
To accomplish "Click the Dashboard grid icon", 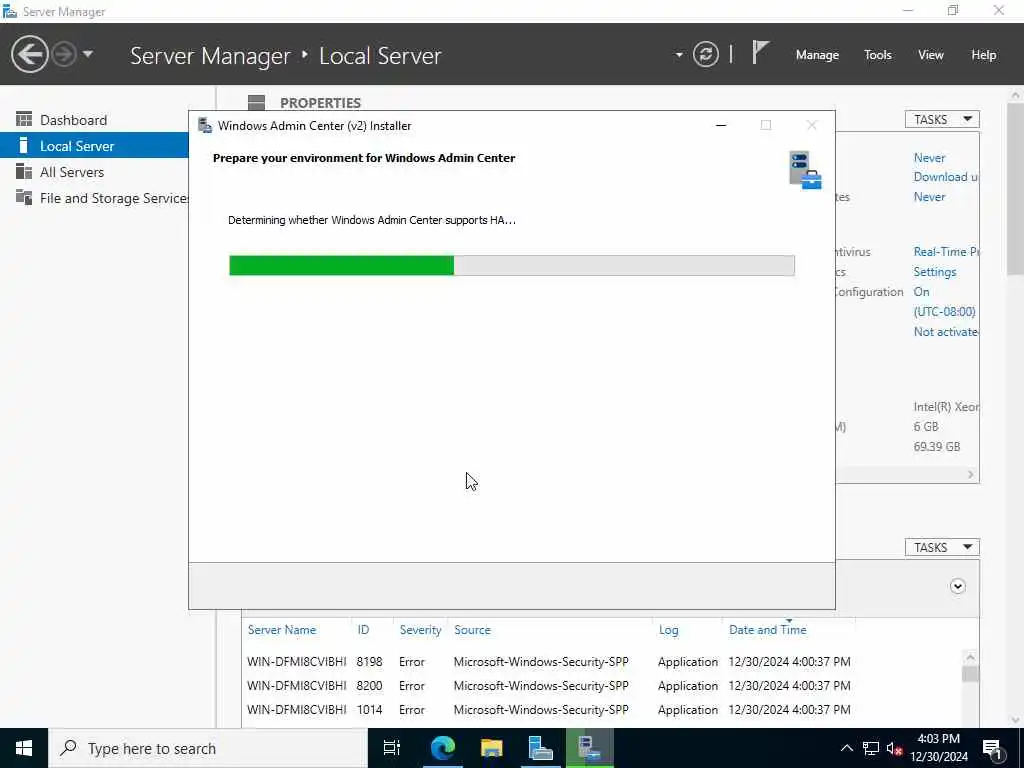I will [x=24, y=119].
